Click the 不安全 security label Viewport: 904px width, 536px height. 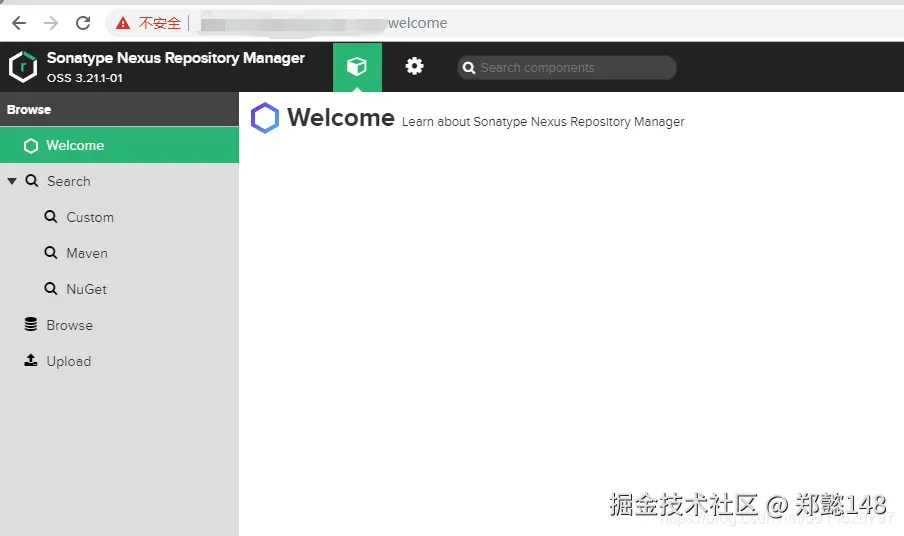pyautogui.click(x=160, y=23)
